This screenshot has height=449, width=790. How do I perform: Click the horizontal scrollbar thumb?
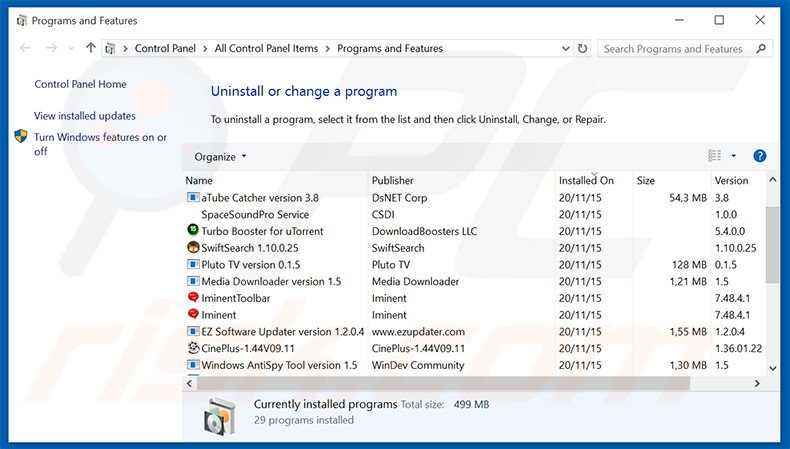click(443, 383)
